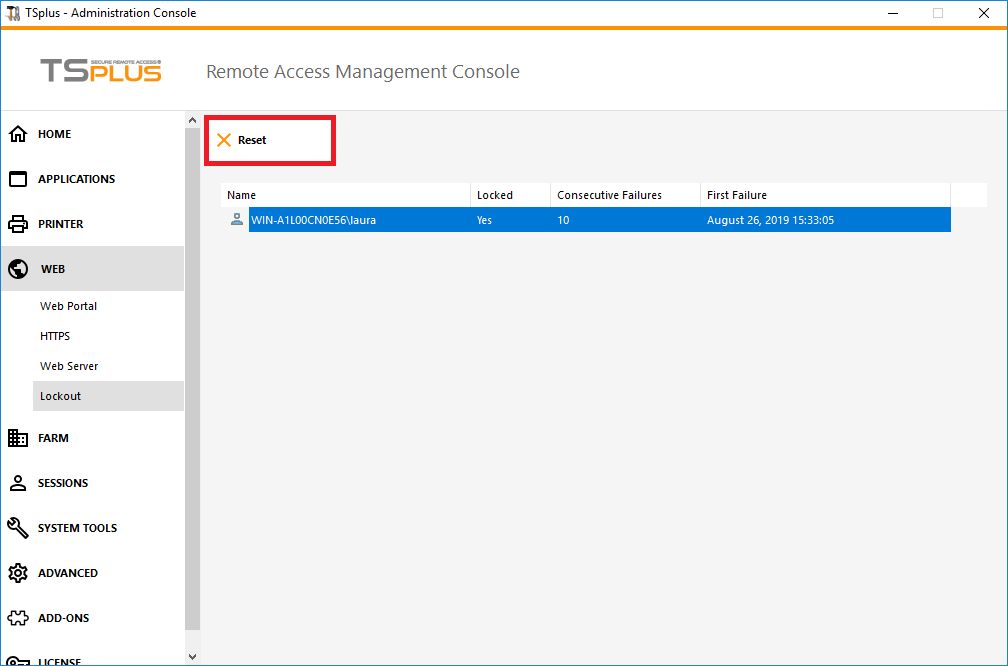Click the Add-Ons puzzle piece icon
Image resolution: width=1008 pixels, height=666 pixels.
point(18,618)
